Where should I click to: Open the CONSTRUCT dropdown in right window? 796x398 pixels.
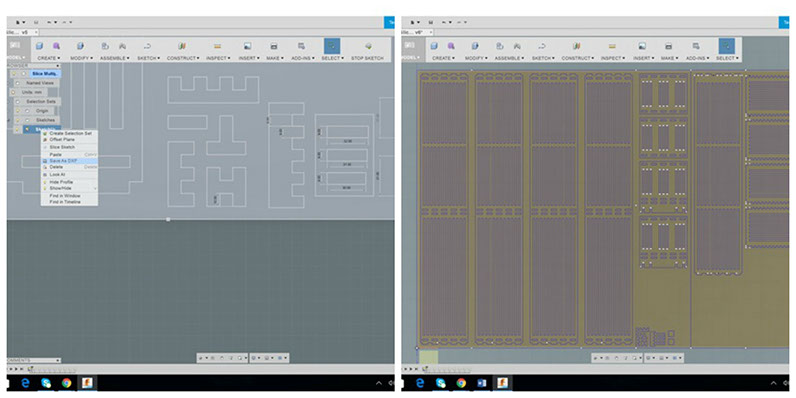[x=577, y=58]
